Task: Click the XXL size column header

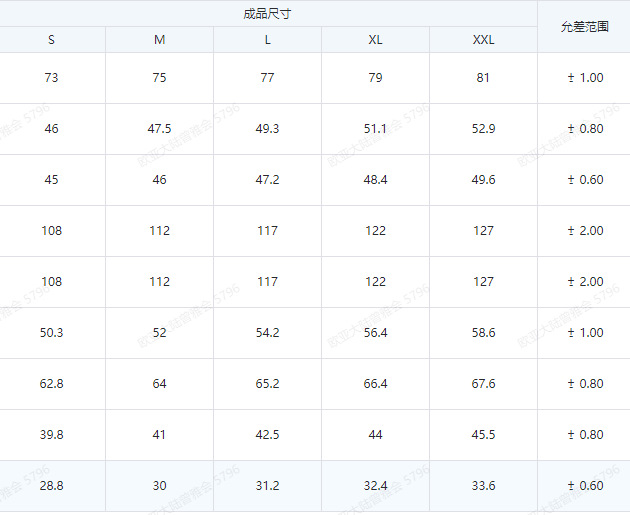Action: tap(483, 40)
